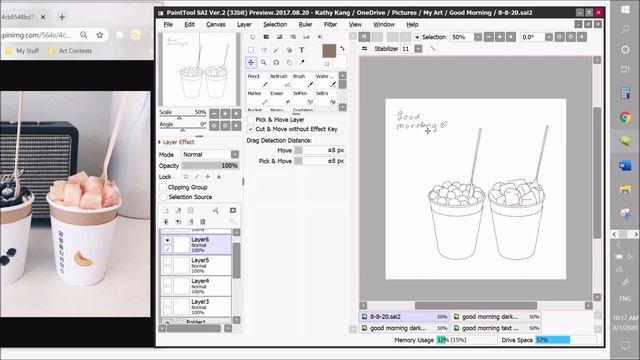
Task: Choose the AirBrush tool
Action: [x=280, y=80]
